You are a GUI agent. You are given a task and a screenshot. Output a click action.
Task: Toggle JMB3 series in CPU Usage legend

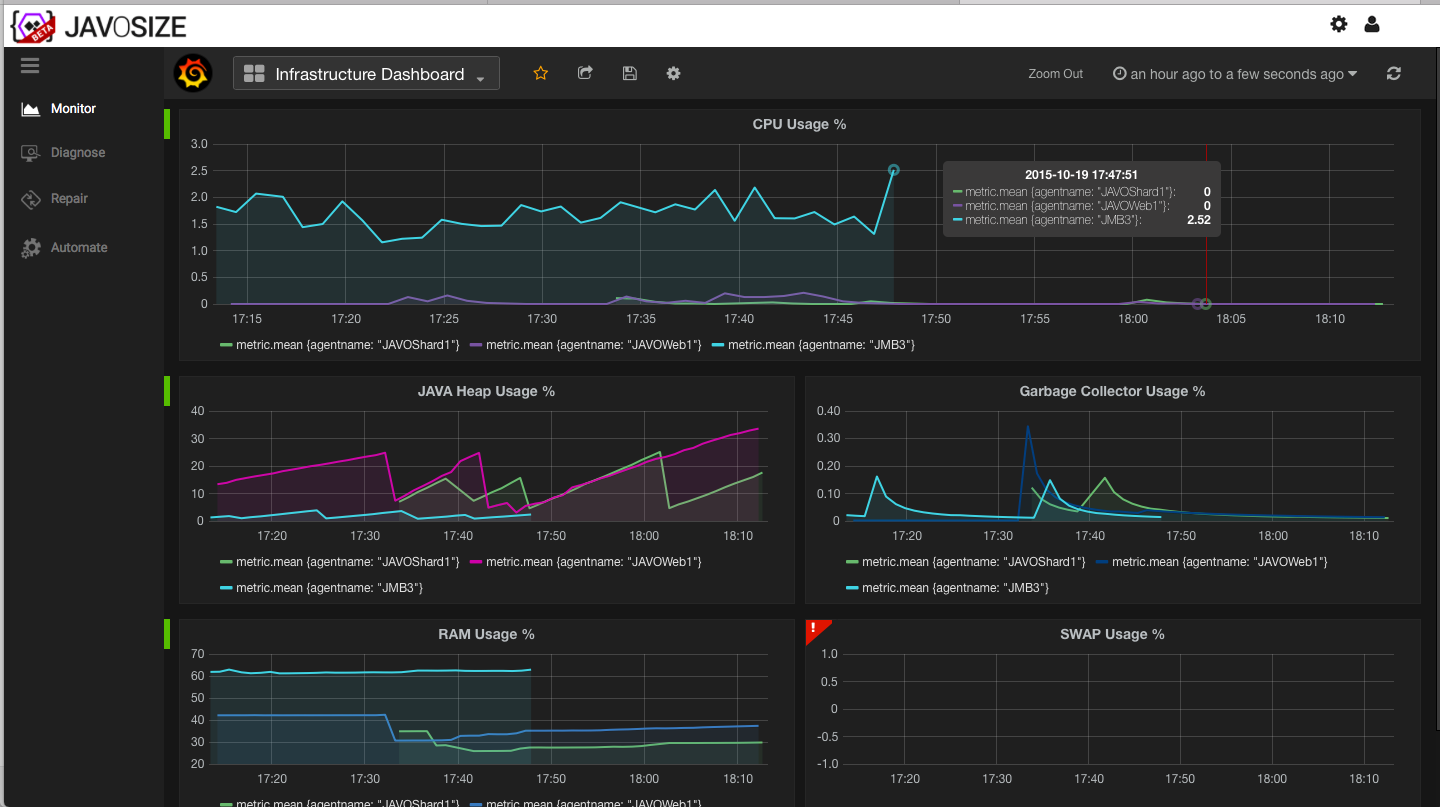point(813,345)
